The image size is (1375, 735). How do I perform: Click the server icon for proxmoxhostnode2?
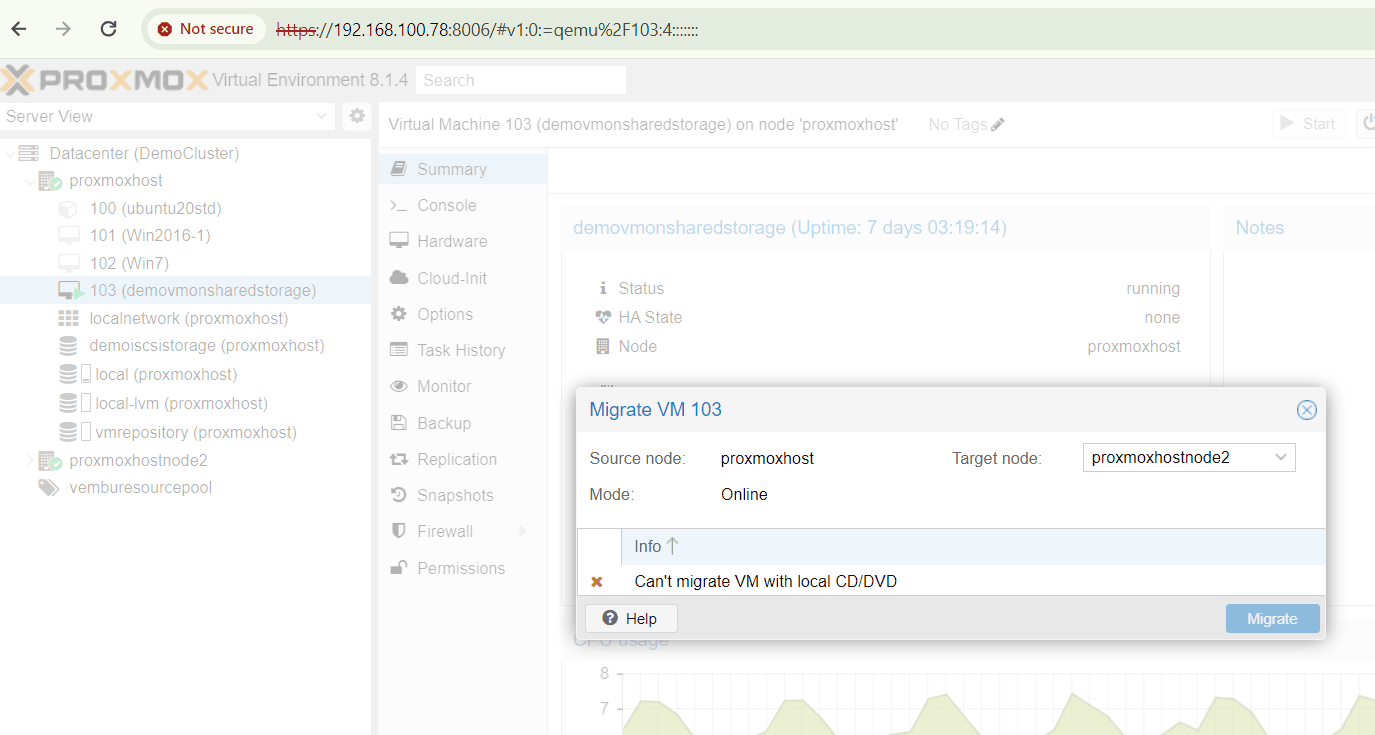50,460
